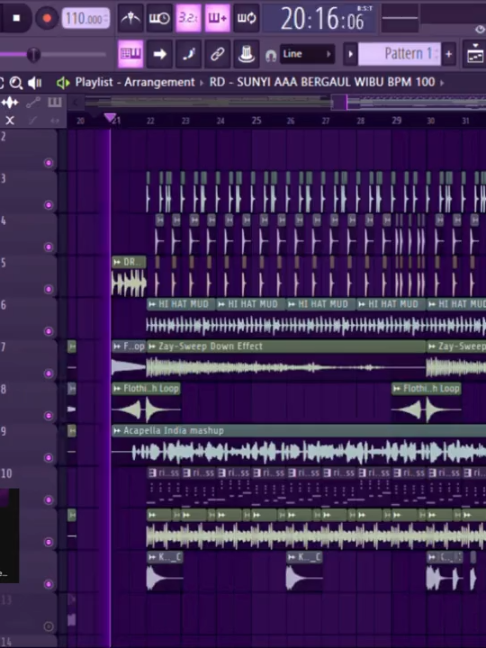Viewport: 486px width, 648px height.
Task: Toggle step editing mode button
Action: click(188, 54)
